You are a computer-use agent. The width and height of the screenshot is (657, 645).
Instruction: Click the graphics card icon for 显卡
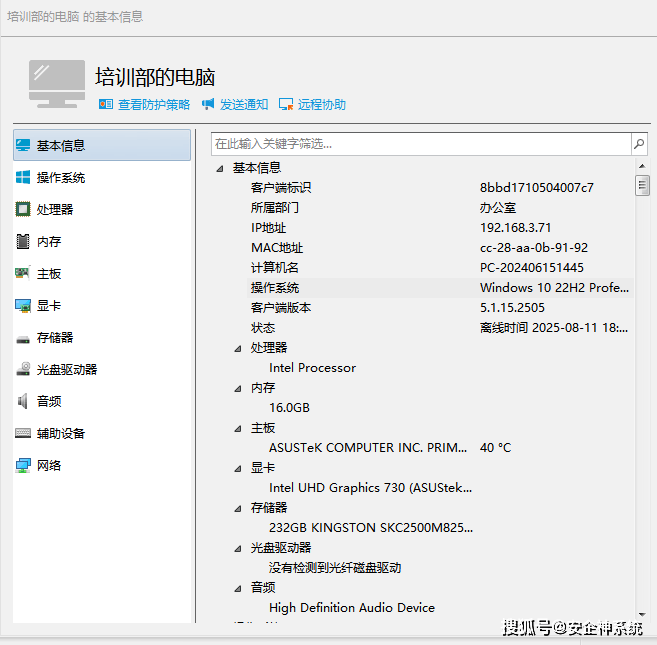point(23,306)
